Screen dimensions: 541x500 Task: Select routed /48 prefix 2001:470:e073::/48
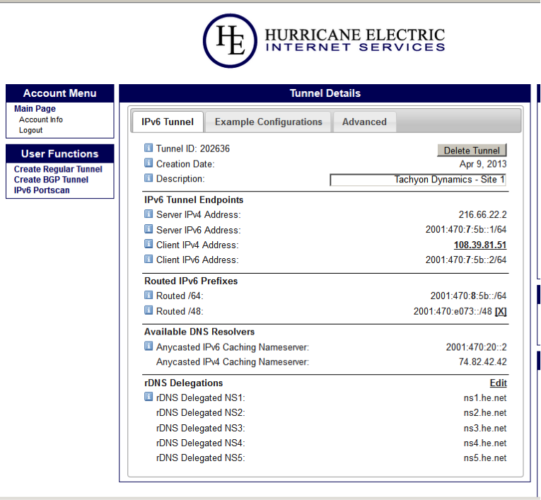tap(453, 312)
